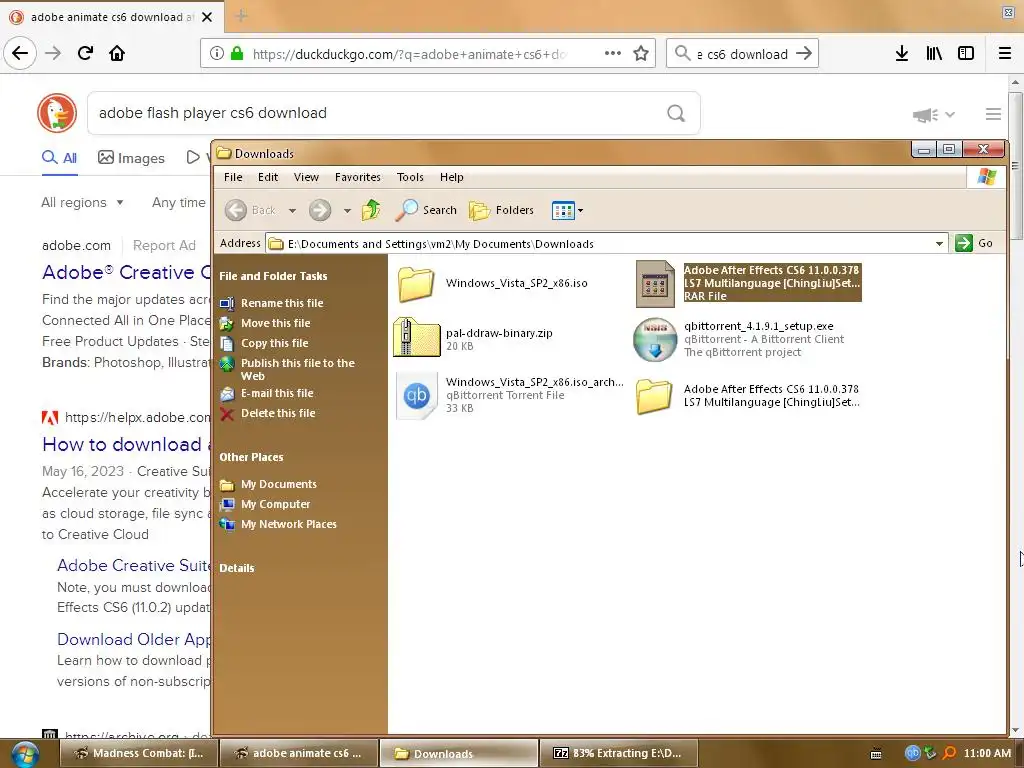
Task: Go back in the Firefox browser
Action: [x=20, y=53]
